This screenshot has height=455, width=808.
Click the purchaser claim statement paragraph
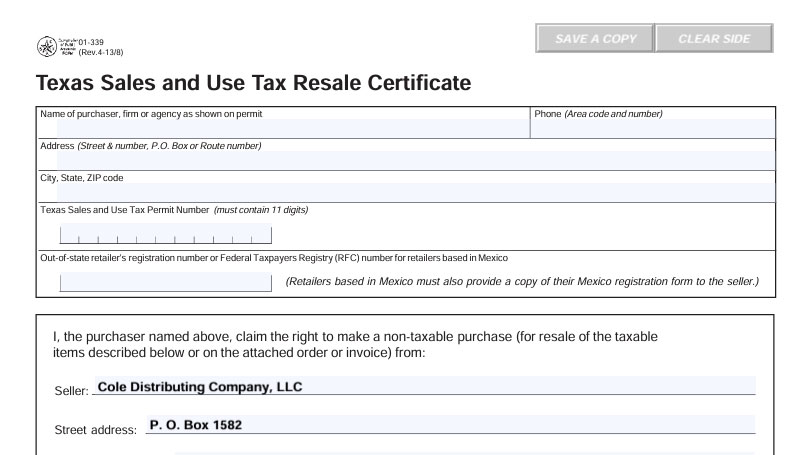click(355, 345)
